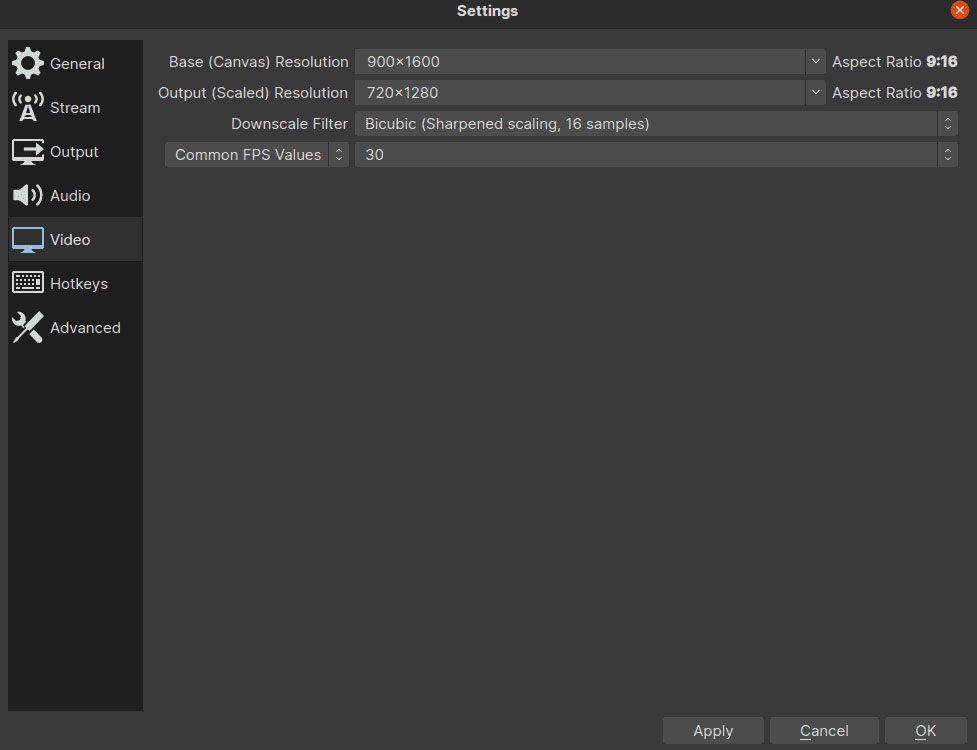Click the Downscale Filter label
The height and width of the screenshot is (750, 977).
[x=289, y=124]
